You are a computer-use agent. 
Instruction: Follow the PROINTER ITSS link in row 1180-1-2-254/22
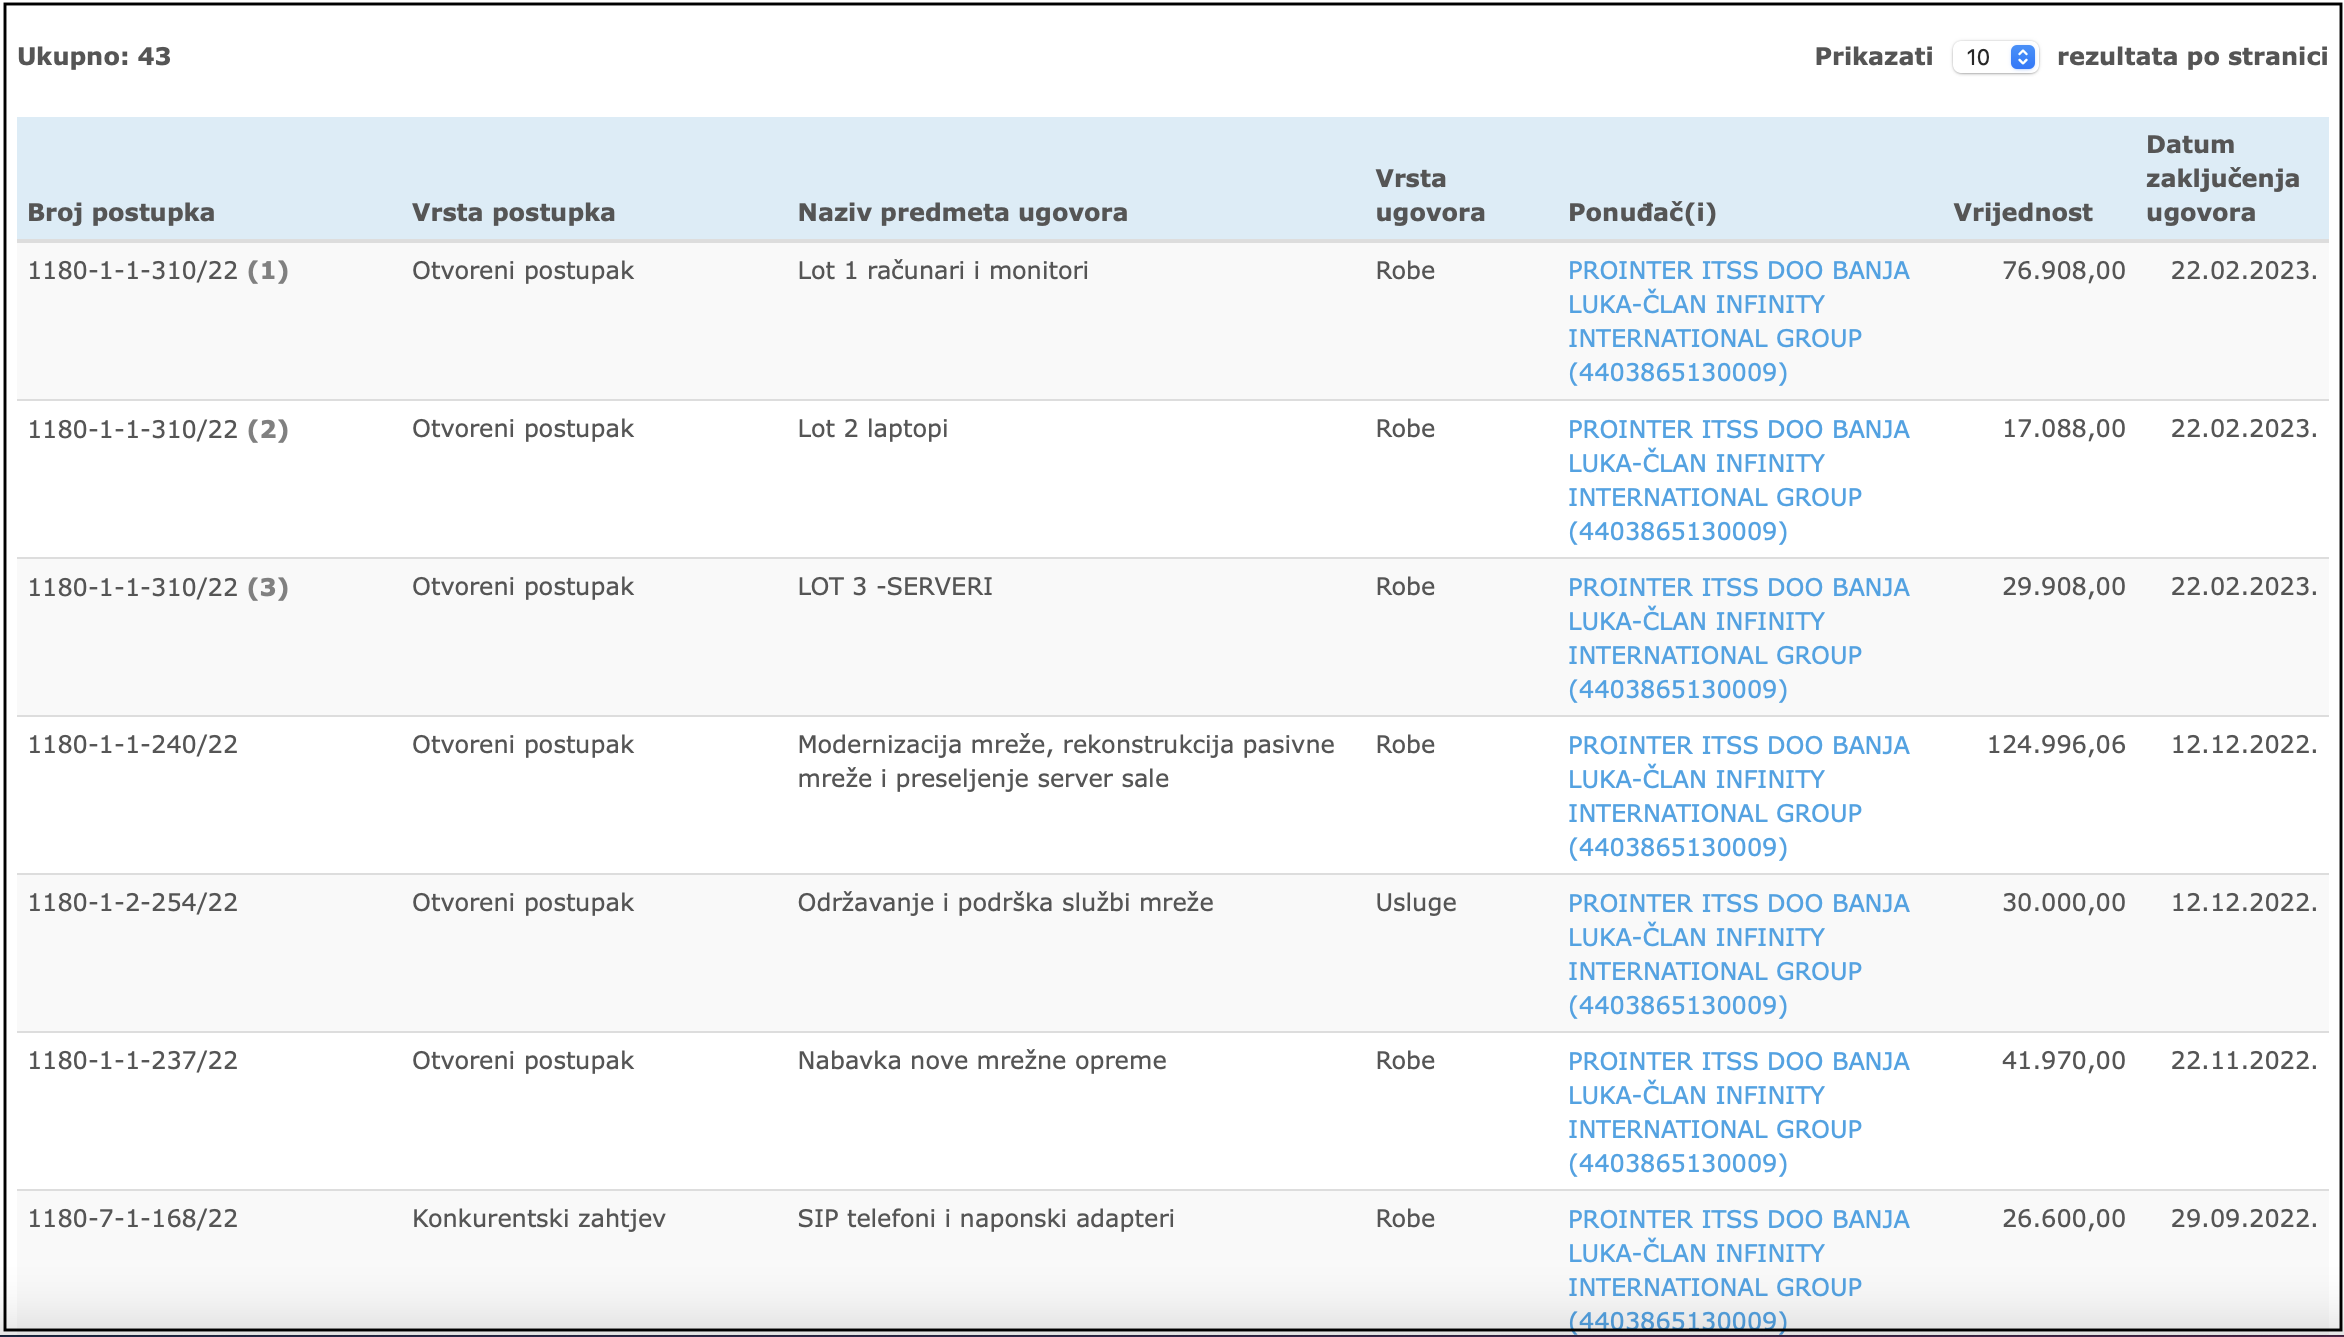(x=1738, y=954)
